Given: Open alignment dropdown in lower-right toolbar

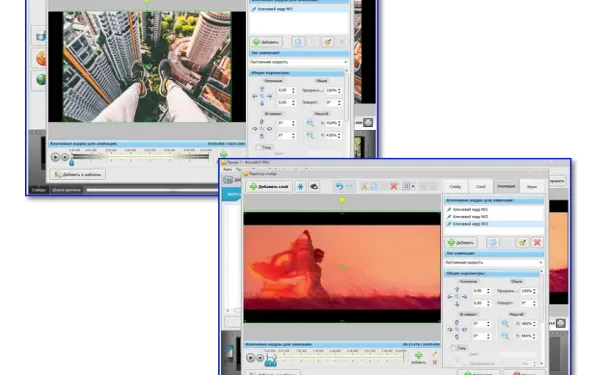Looking at the screenshot, I should point(409,187).
